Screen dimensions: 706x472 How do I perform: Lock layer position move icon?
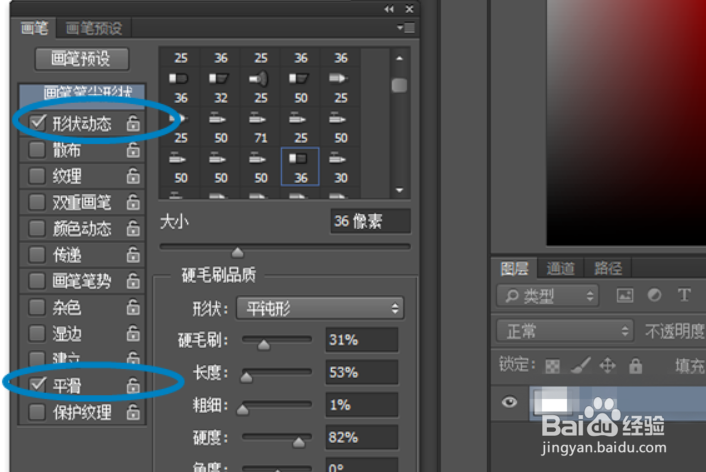(607, 365)
